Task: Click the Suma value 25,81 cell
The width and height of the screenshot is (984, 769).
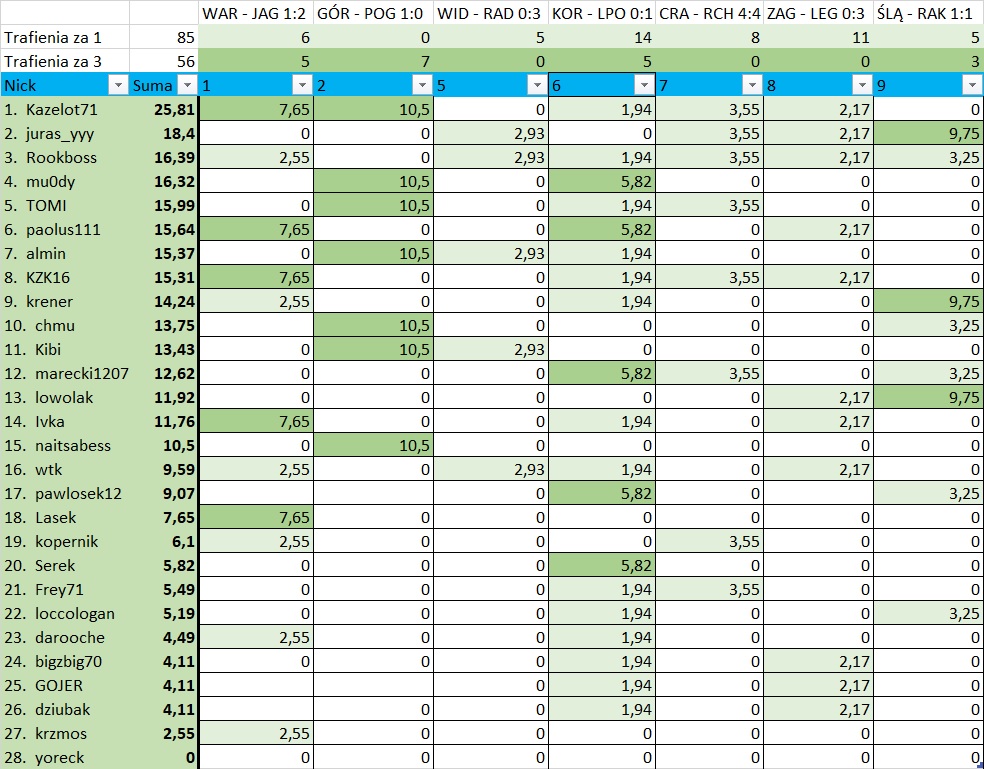Action: point(164,110)
